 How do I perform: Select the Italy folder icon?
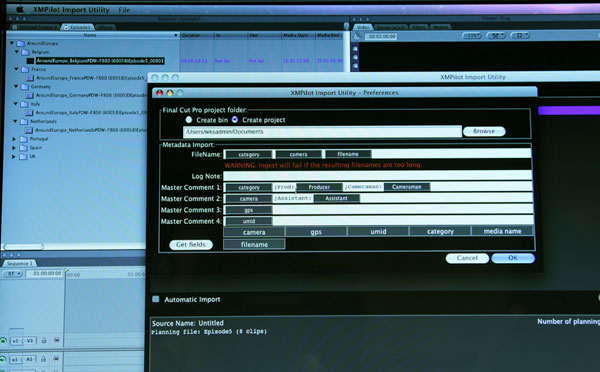[x=24, y=104]
